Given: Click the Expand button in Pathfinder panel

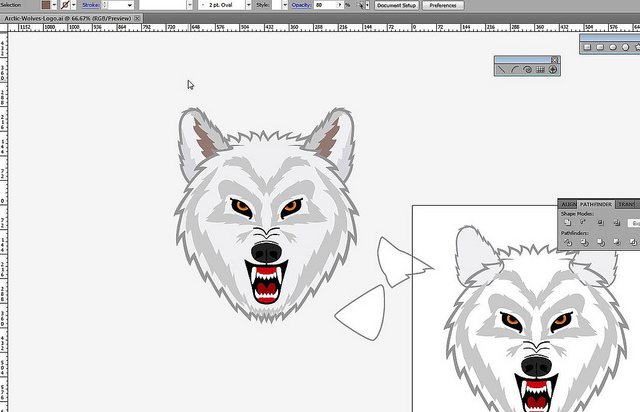Looking at the screenshot, I should (634, 223).
